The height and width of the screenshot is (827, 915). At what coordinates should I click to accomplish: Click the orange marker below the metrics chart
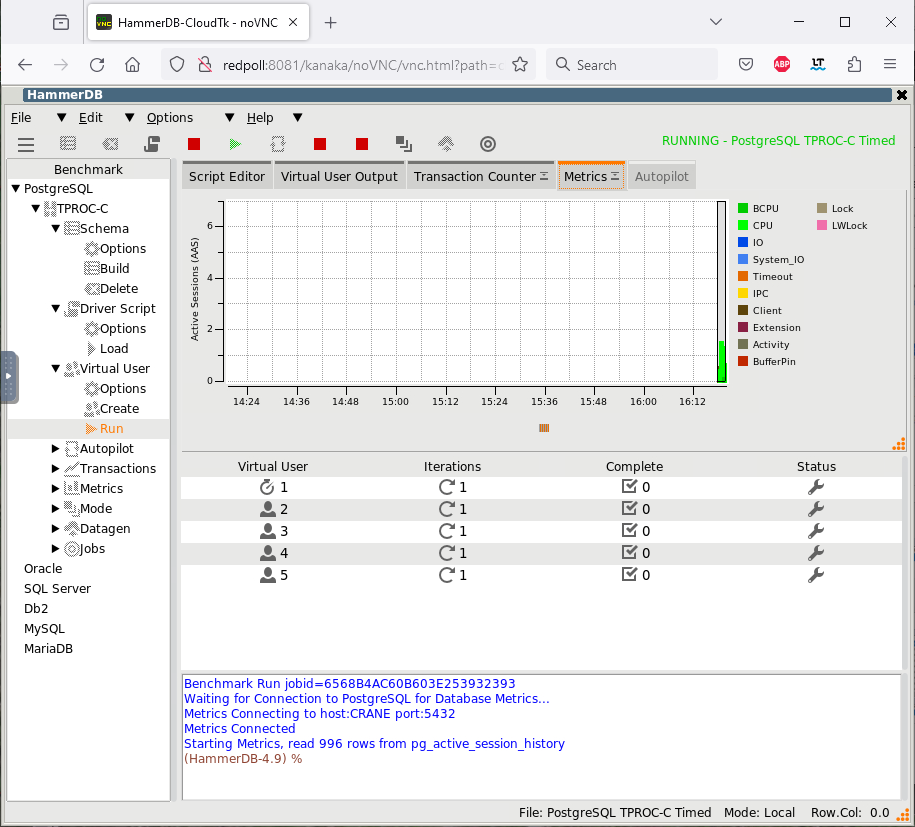[544, 428]
